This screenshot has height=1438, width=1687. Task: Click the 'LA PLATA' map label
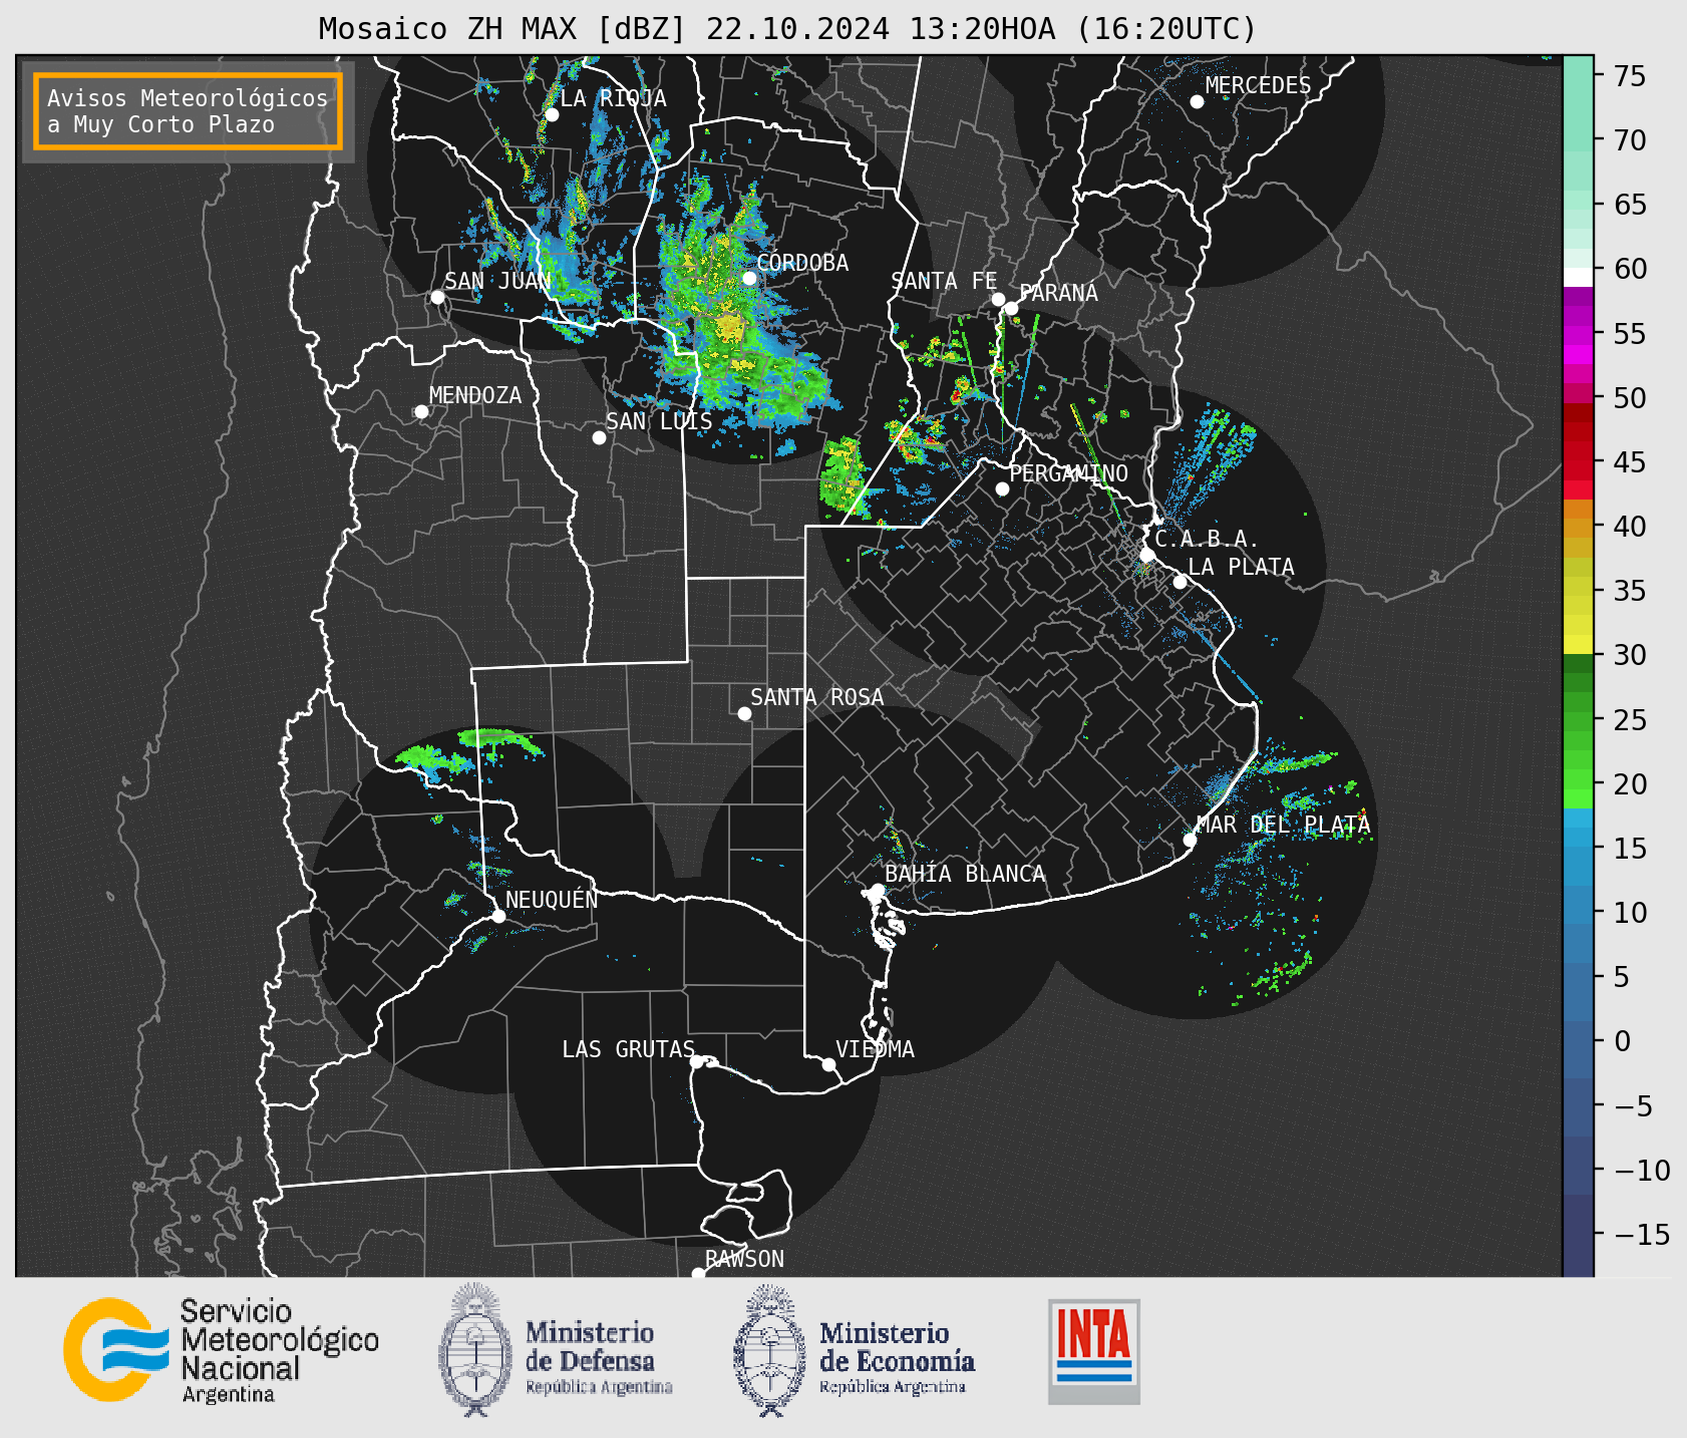(x=1241, y=567)
